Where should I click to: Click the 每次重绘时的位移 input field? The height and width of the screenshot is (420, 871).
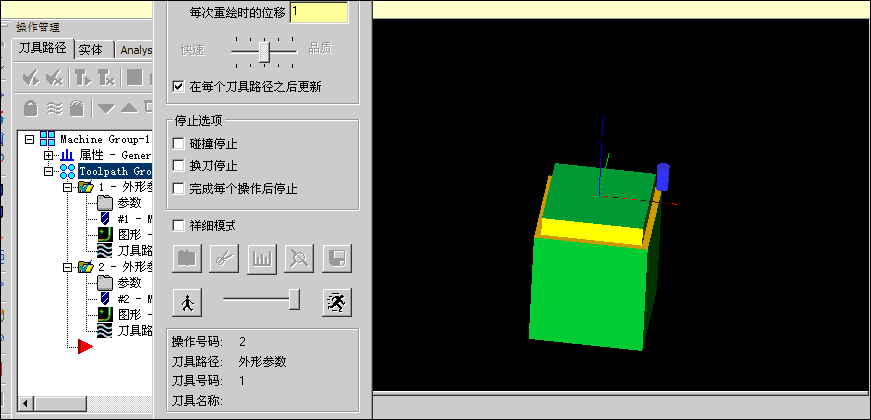pos(319,11)
